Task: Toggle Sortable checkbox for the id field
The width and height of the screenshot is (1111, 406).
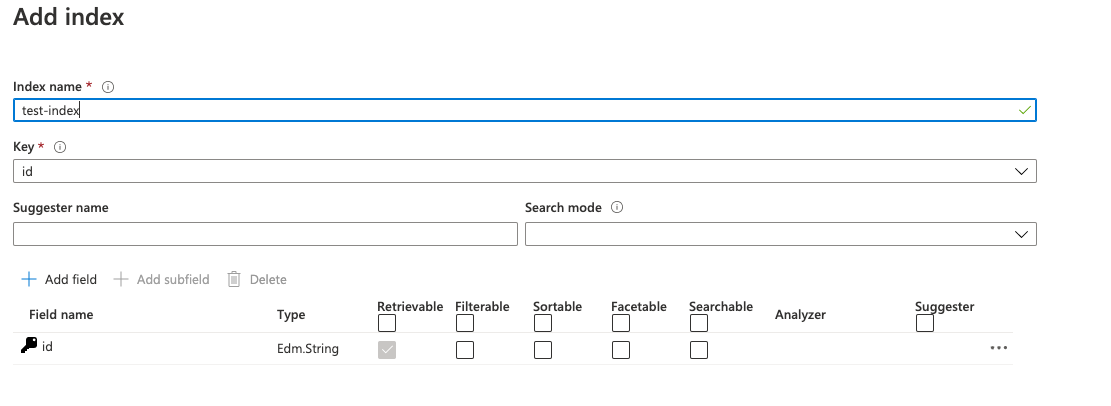Action: coord(543,350)
